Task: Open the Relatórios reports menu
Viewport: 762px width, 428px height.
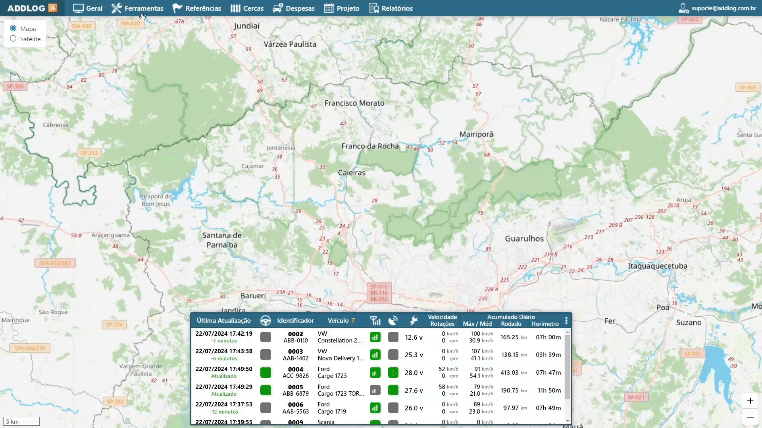Action: pyautogui.click(x=389, y=8)
